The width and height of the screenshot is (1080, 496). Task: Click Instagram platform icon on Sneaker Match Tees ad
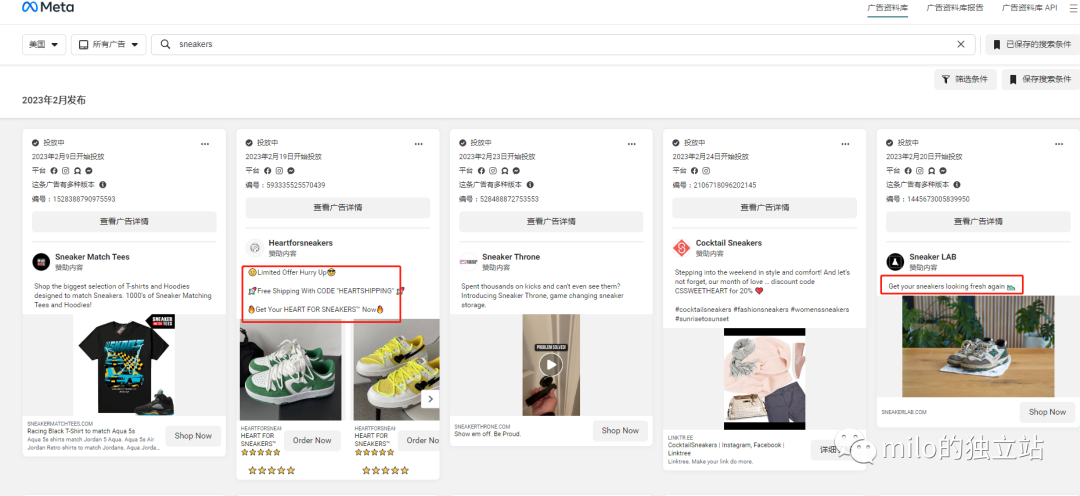click(66, 171)
